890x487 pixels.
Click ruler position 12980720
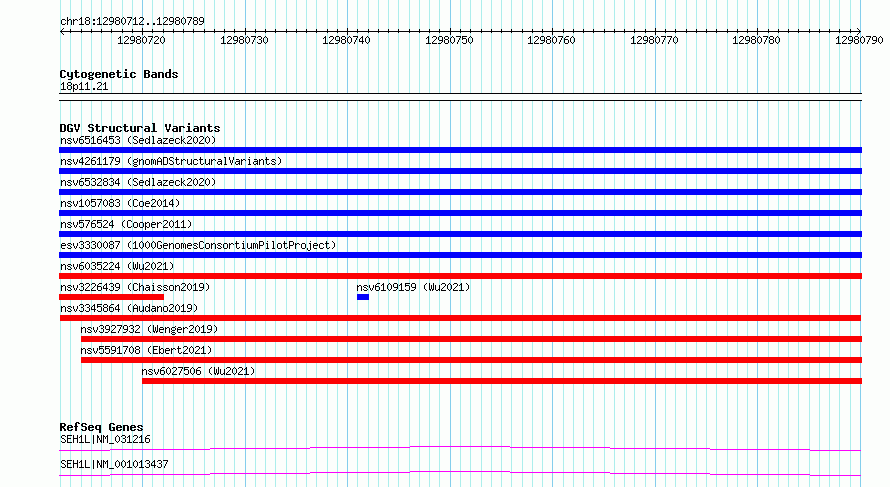141,40
